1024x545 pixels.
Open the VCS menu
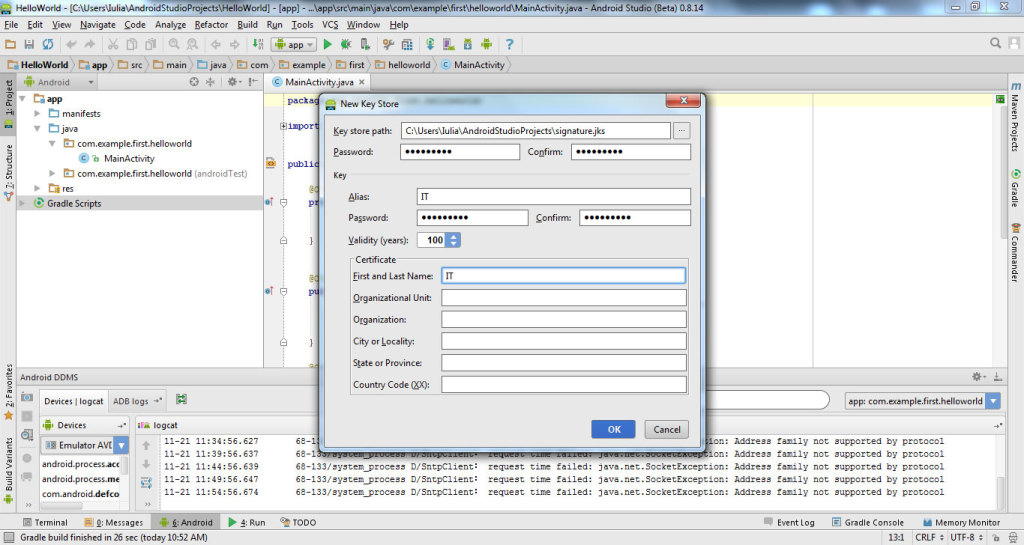point(330,25)
